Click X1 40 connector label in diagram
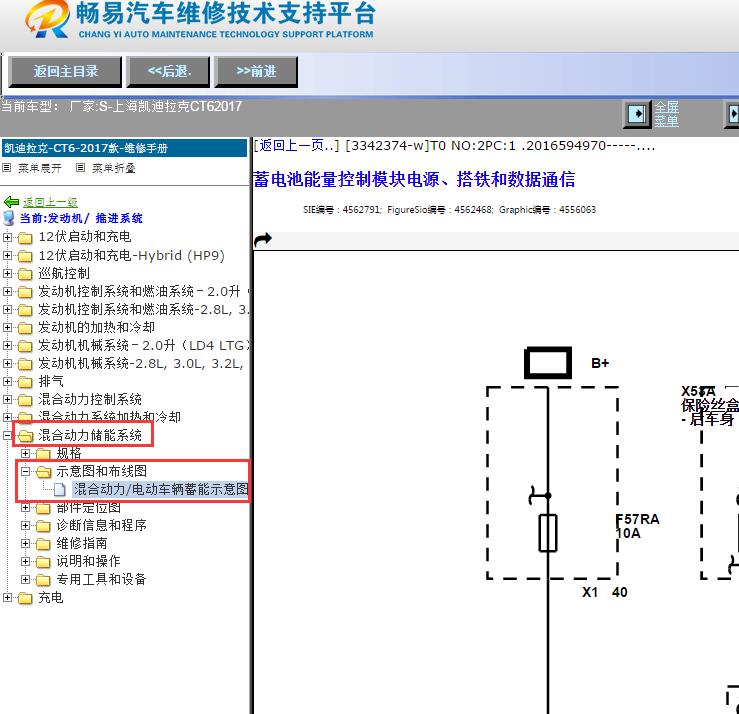This screenshot has width=739, height=714. coord(605,592)
